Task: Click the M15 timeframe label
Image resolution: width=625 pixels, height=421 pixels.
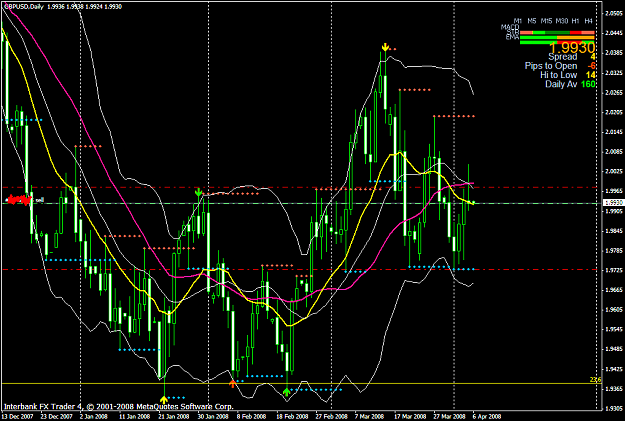Action: coord(546,21)
